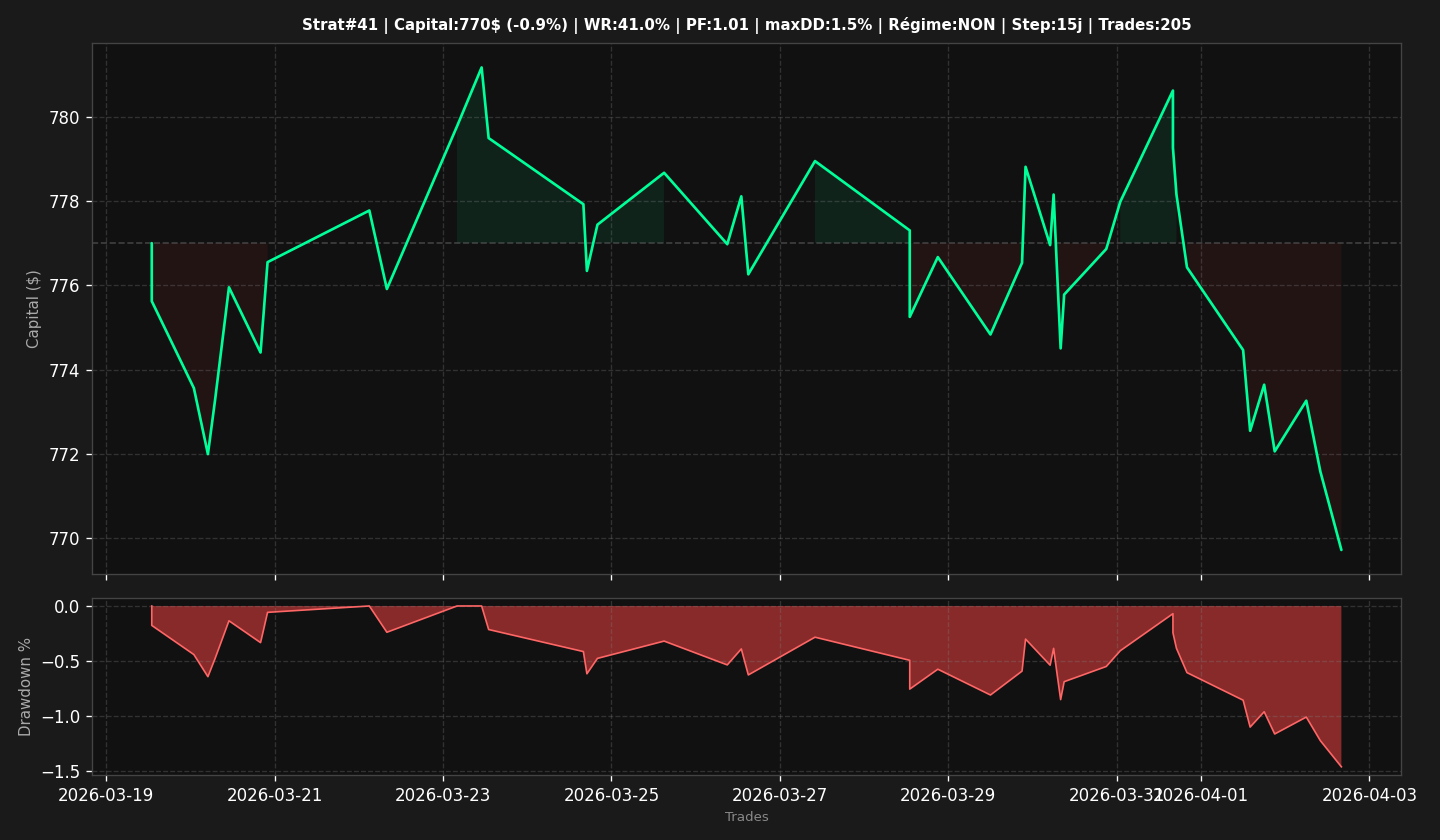Click the 2026-03-27 date tick label
1440x840 pixels.
pos(780,795)
